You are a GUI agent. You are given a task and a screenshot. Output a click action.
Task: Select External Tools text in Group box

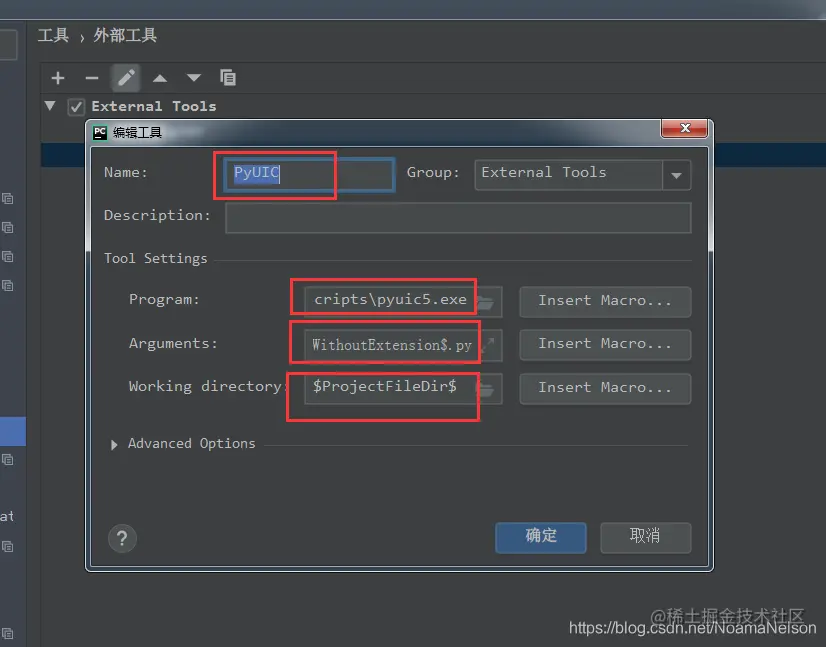pos(544,173)
